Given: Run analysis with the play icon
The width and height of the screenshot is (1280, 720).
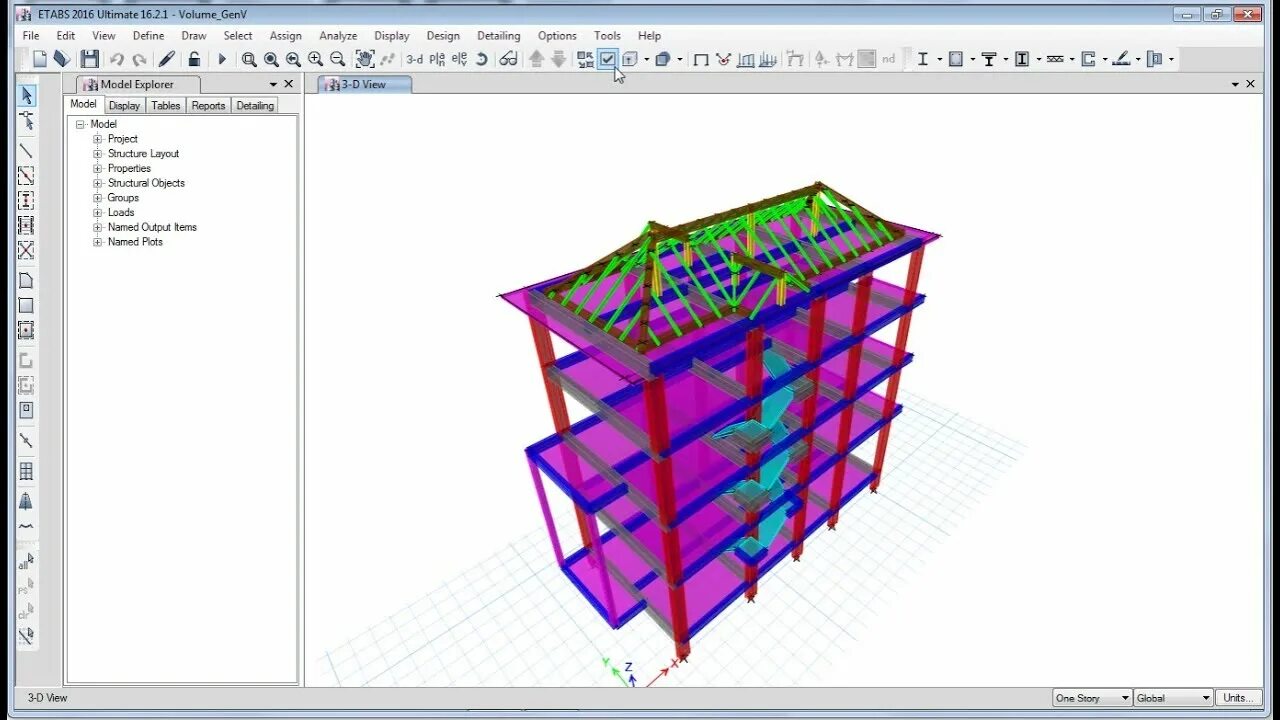Looking at the screenshot, I should click(222, 59).
